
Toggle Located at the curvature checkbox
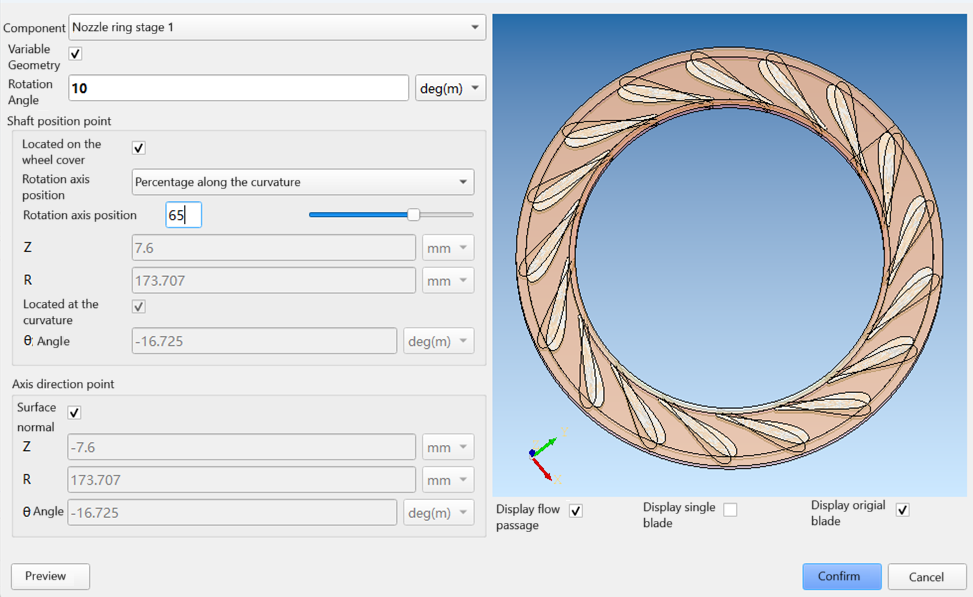(x=139, y=307)
